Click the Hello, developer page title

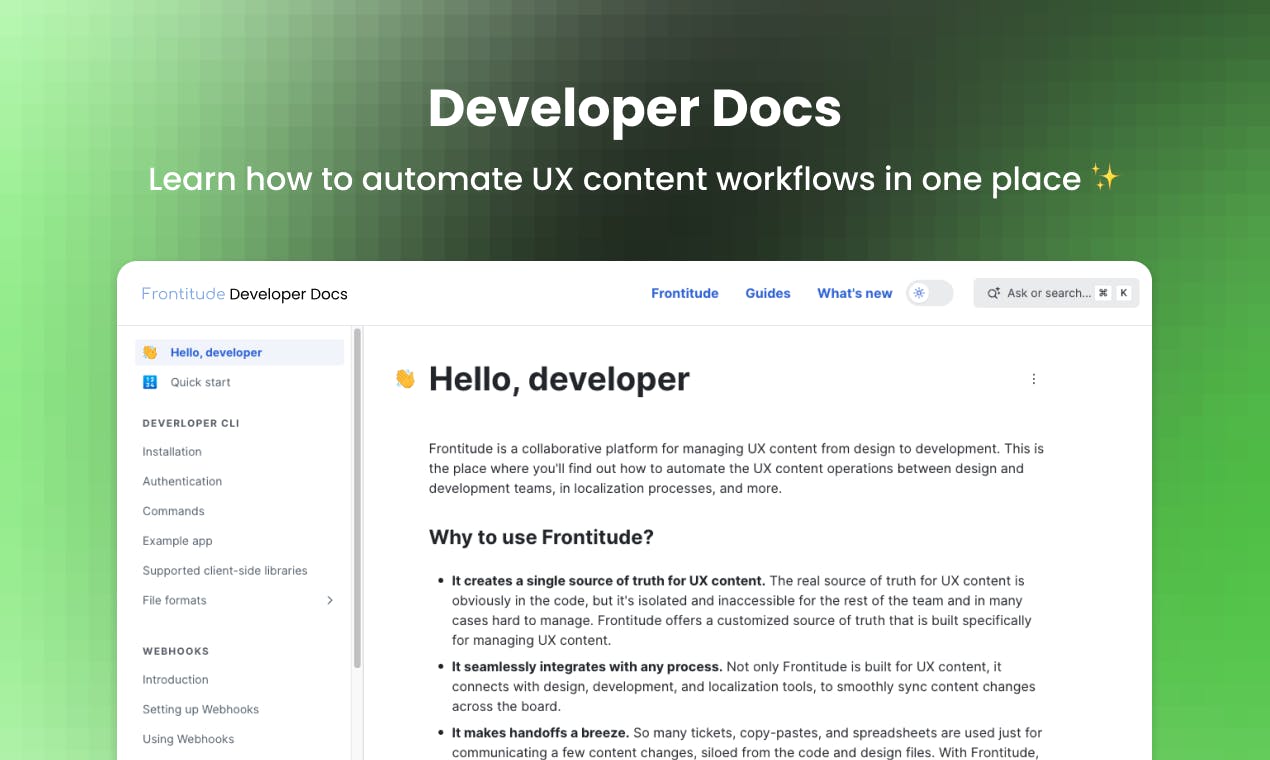(559, 379)
